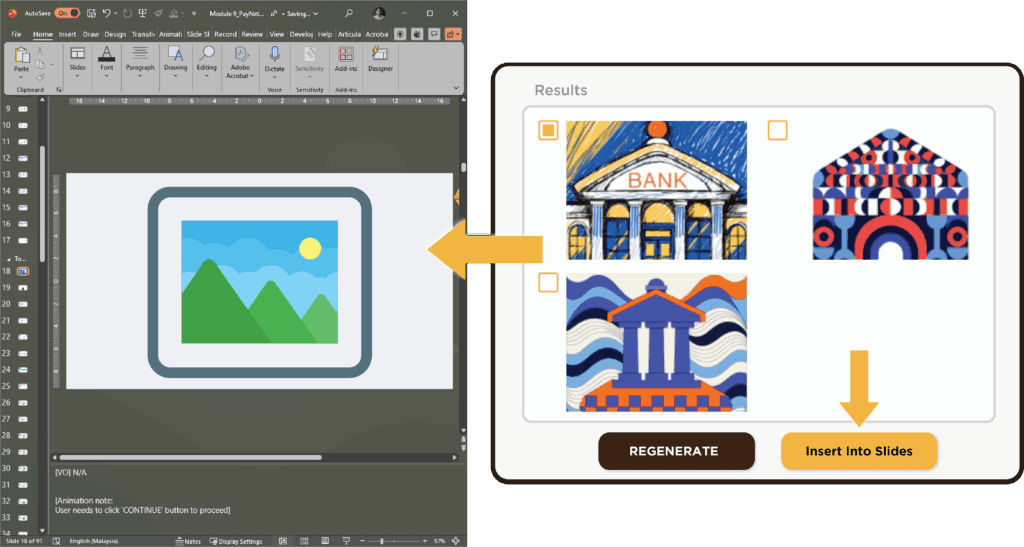Click the Format Painter icon
The image size is (1024, 547).
[x=40, y=77]
